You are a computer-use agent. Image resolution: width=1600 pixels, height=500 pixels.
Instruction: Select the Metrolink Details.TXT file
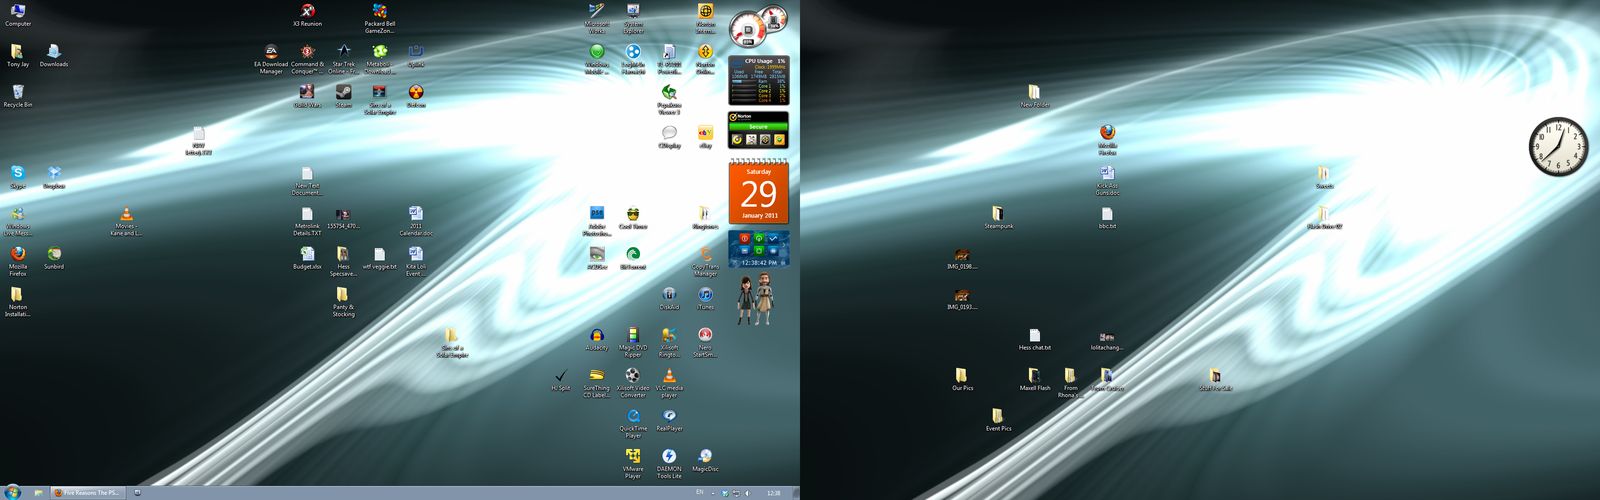click(307, 221)
